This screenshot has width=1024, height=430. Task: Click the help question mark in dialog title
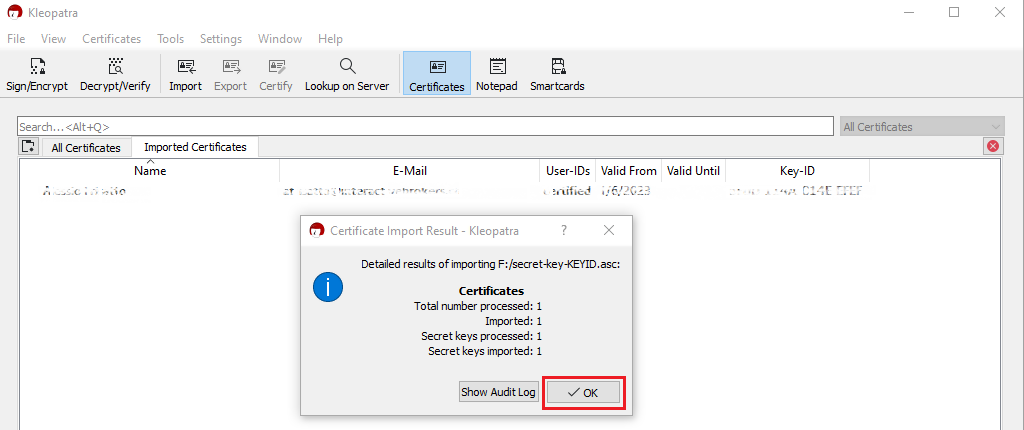564,230
